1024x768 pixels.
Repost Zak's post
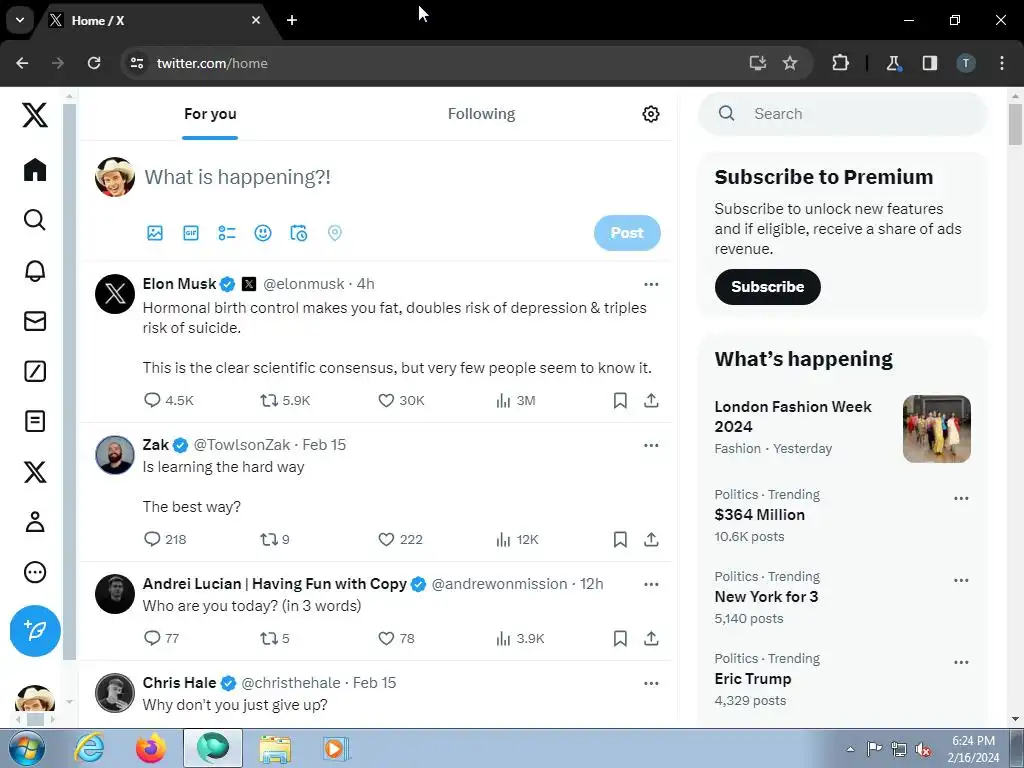(x=269, y=539)
